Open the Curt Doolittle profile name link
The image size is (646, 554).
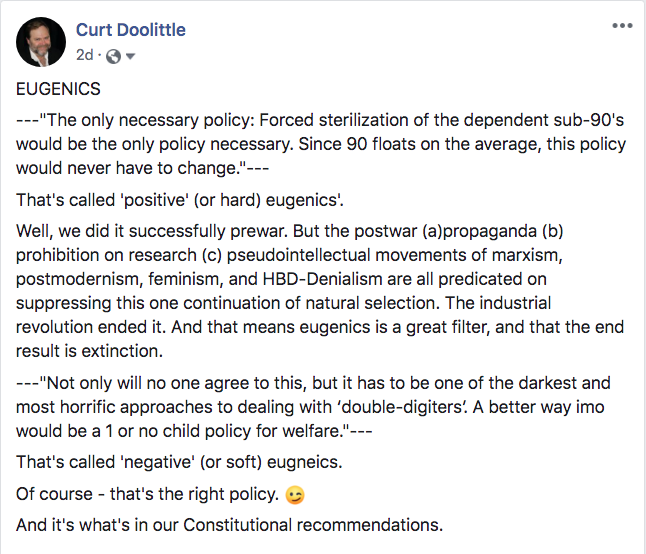(x=132, y=30)
